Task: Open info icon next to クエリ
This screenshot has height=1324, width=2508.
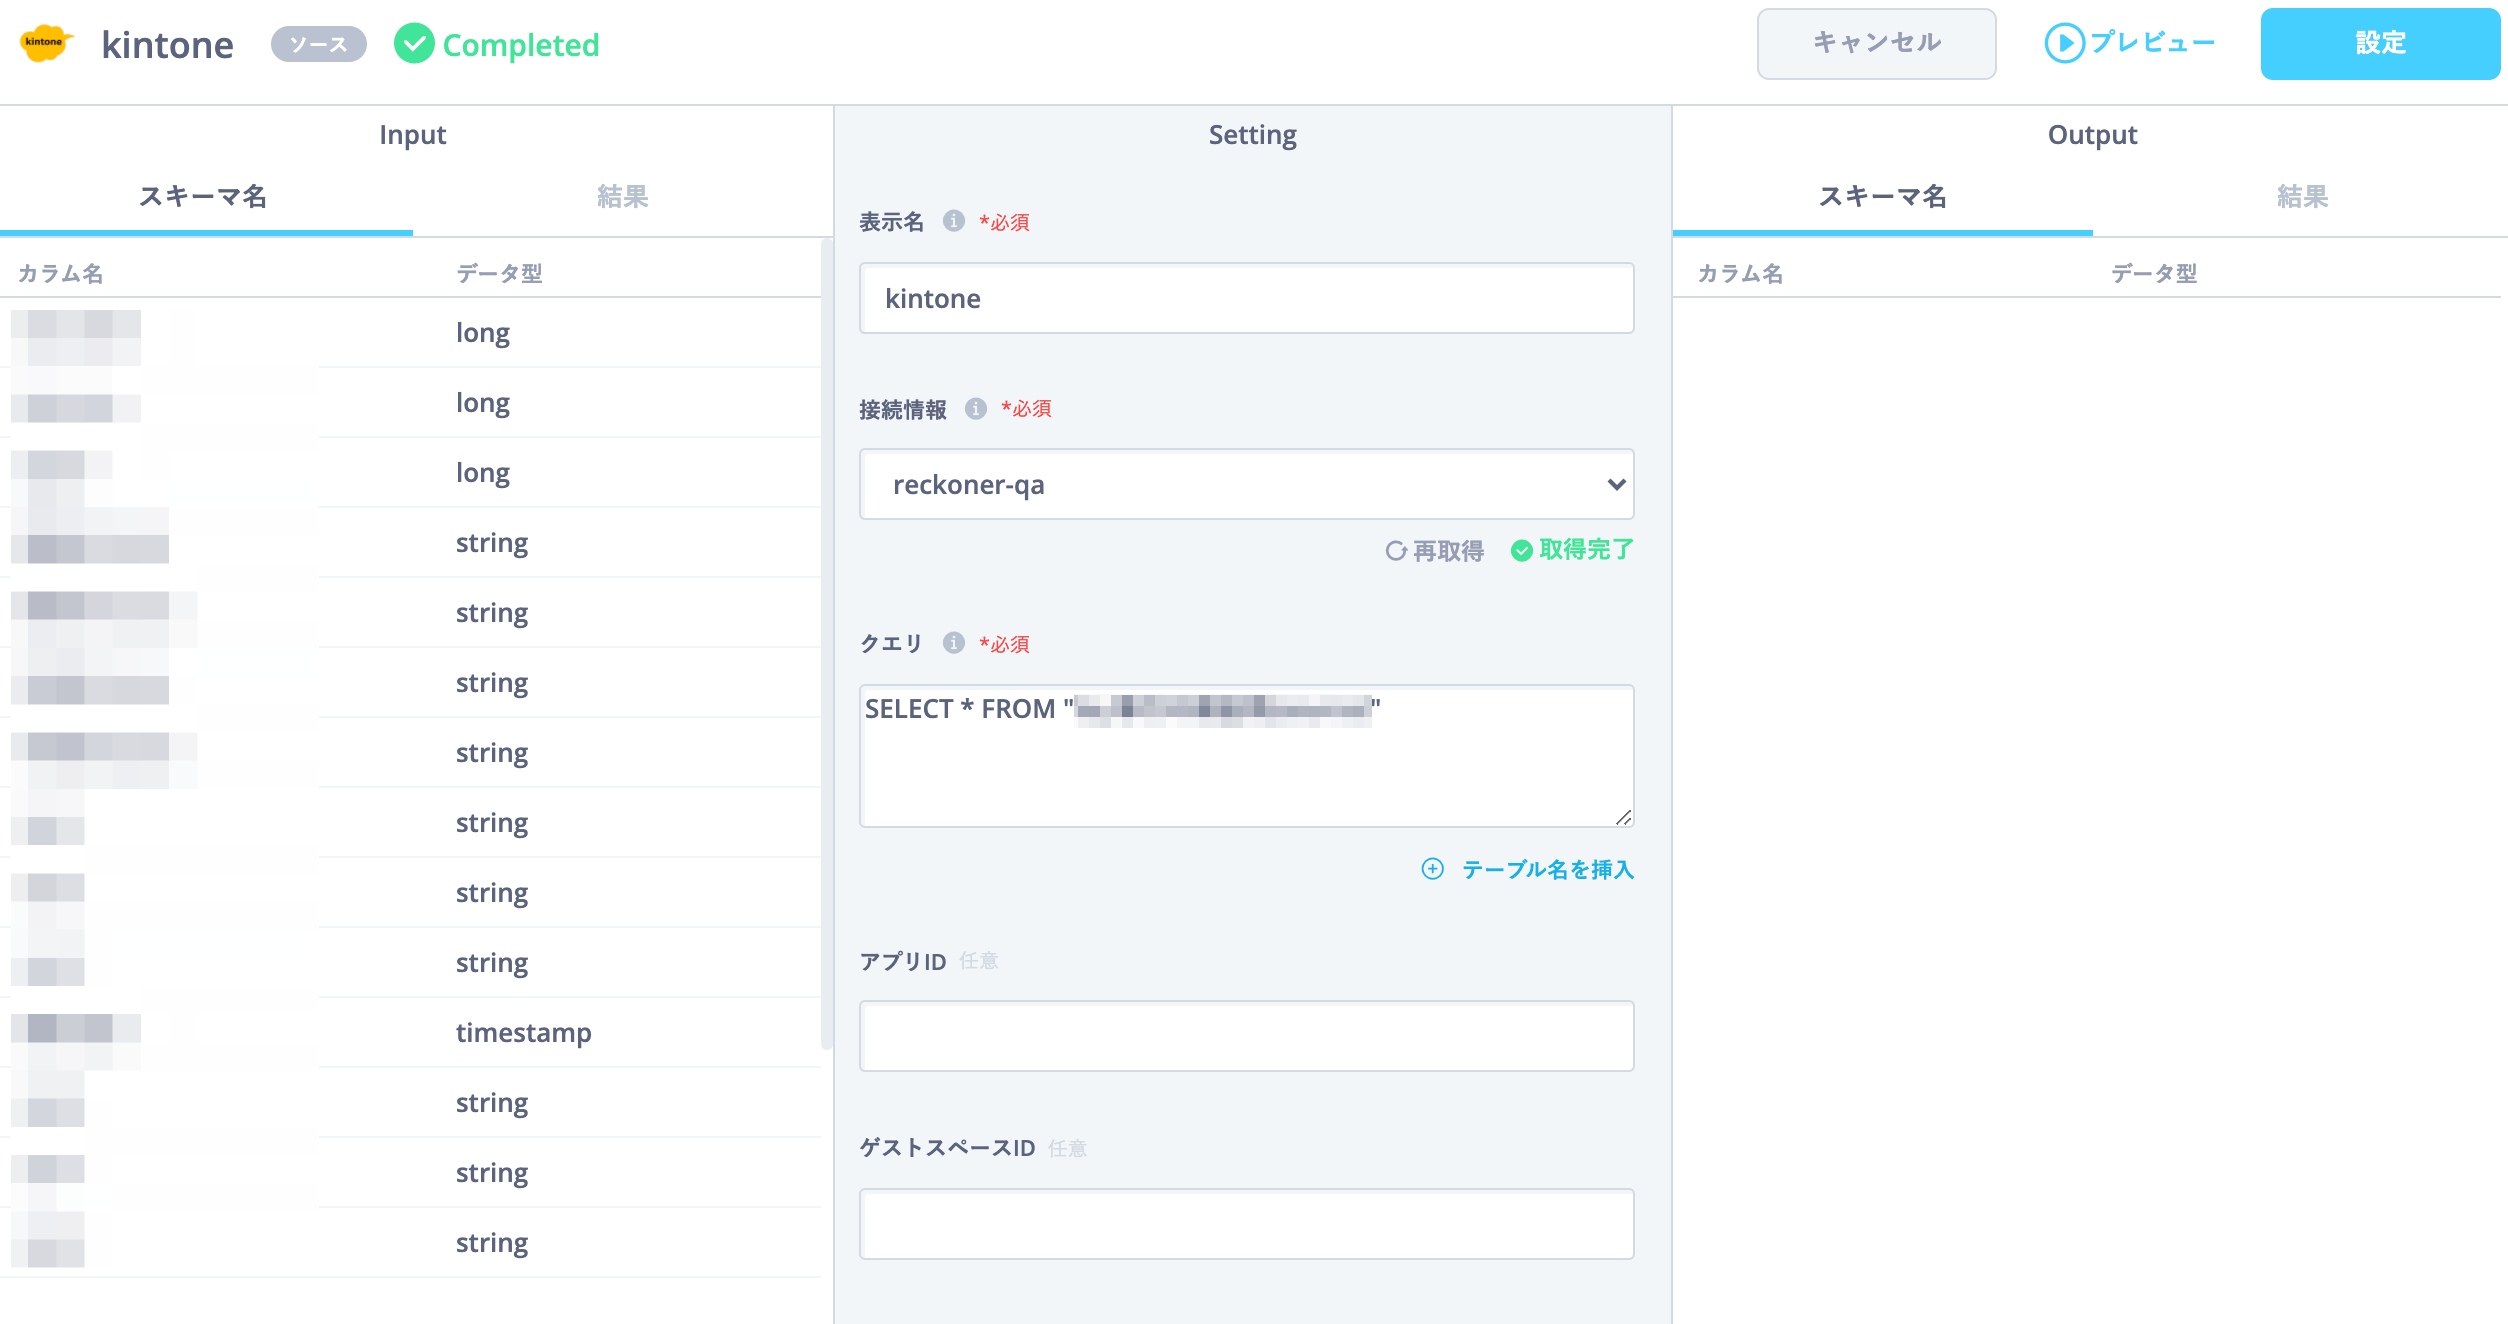Action: click(x=954, y=643)
